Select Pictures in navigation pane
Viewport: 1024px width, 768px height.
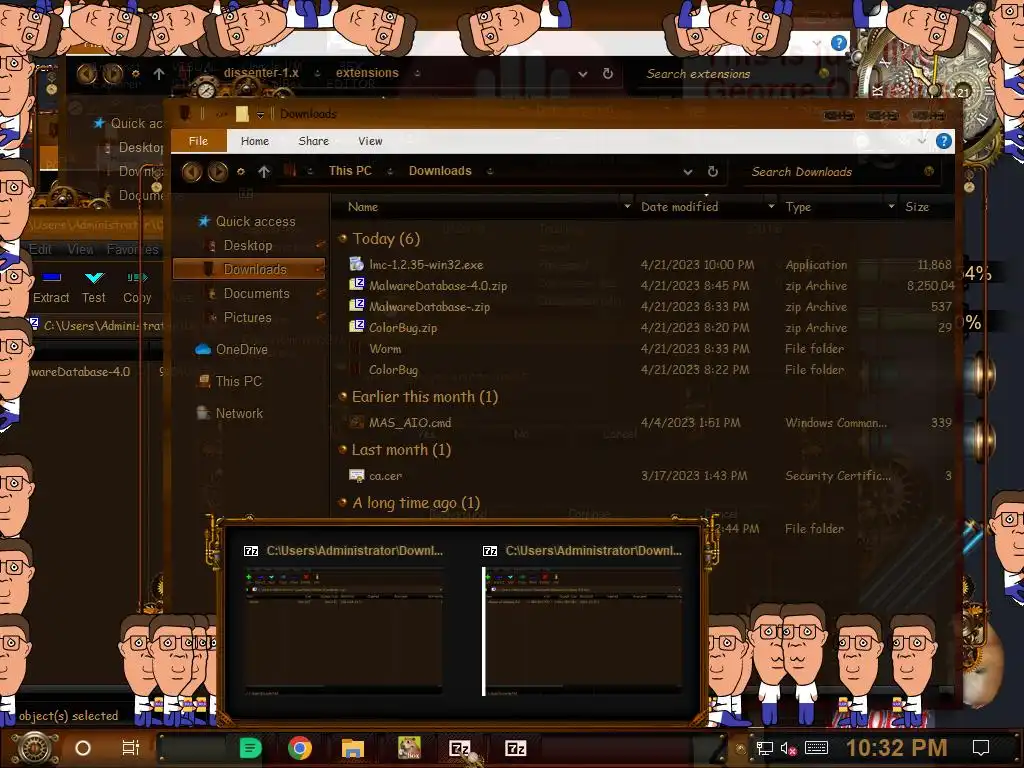click(x=247, y=317)
